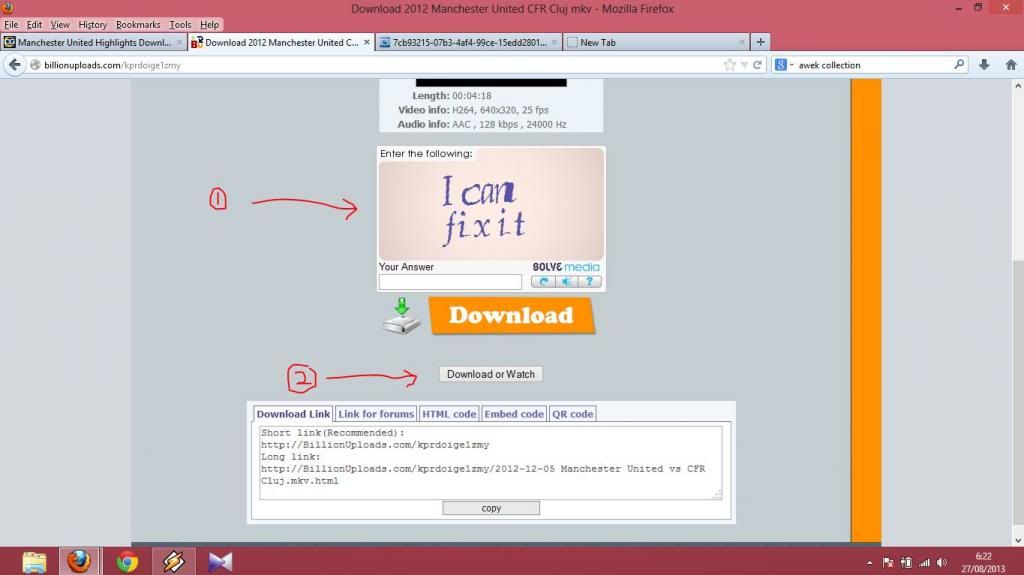Open the Help menu
Viewport: 1024px width, 575px height.
pyautogui.click(x=209, y=25)
